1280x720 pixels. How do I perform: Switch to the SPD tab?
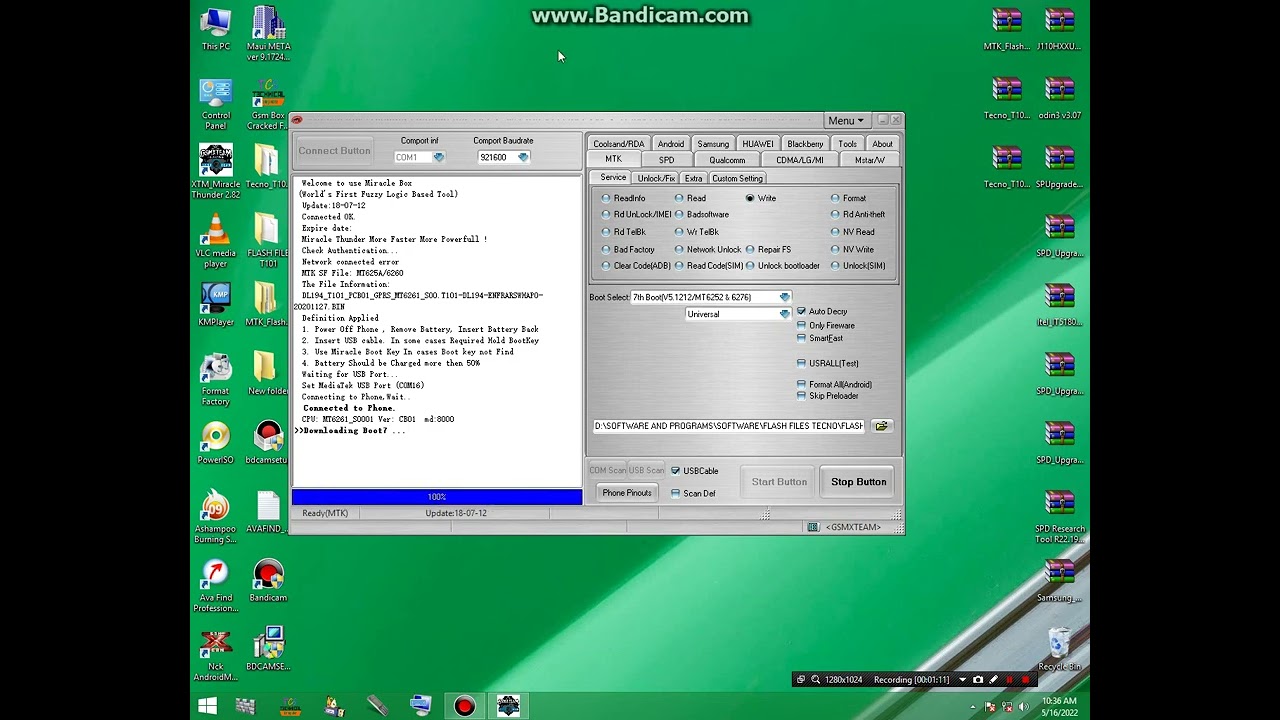(666, 160)
